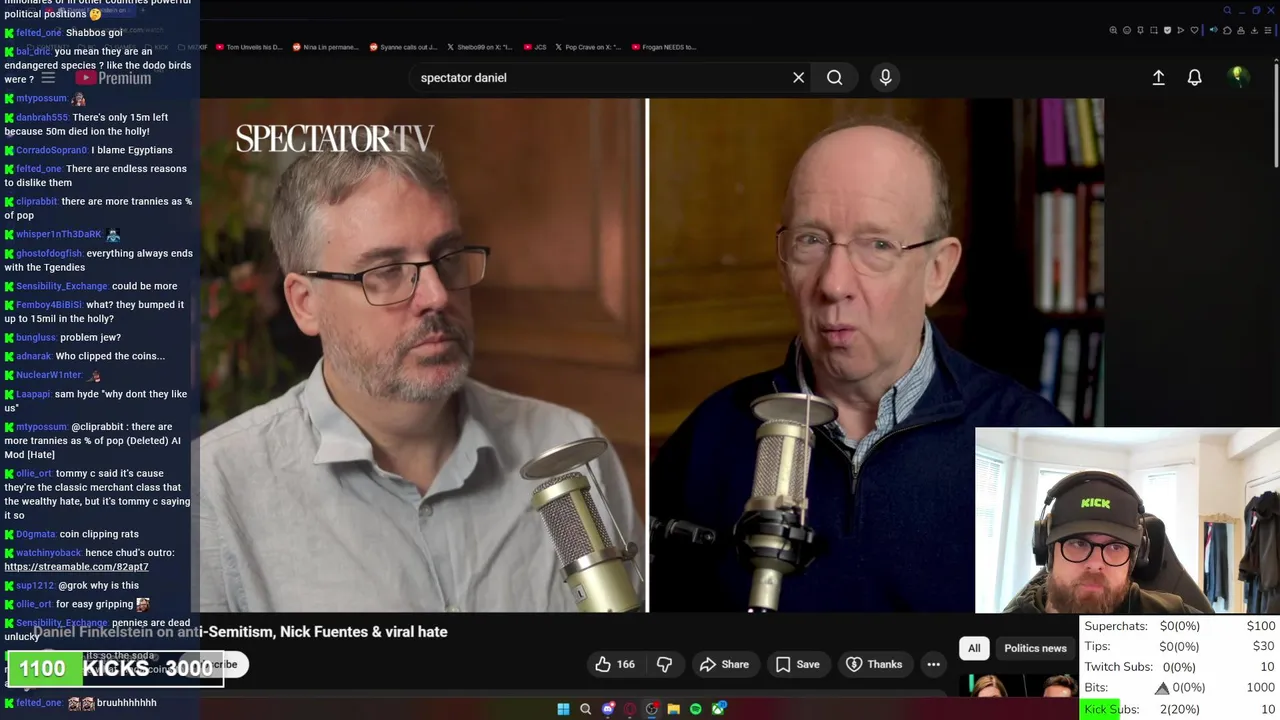The width and height of the screenshot is (1280, 720).
Task: Open browser easy setup lines icon
Action: [x=1268, y=30]
